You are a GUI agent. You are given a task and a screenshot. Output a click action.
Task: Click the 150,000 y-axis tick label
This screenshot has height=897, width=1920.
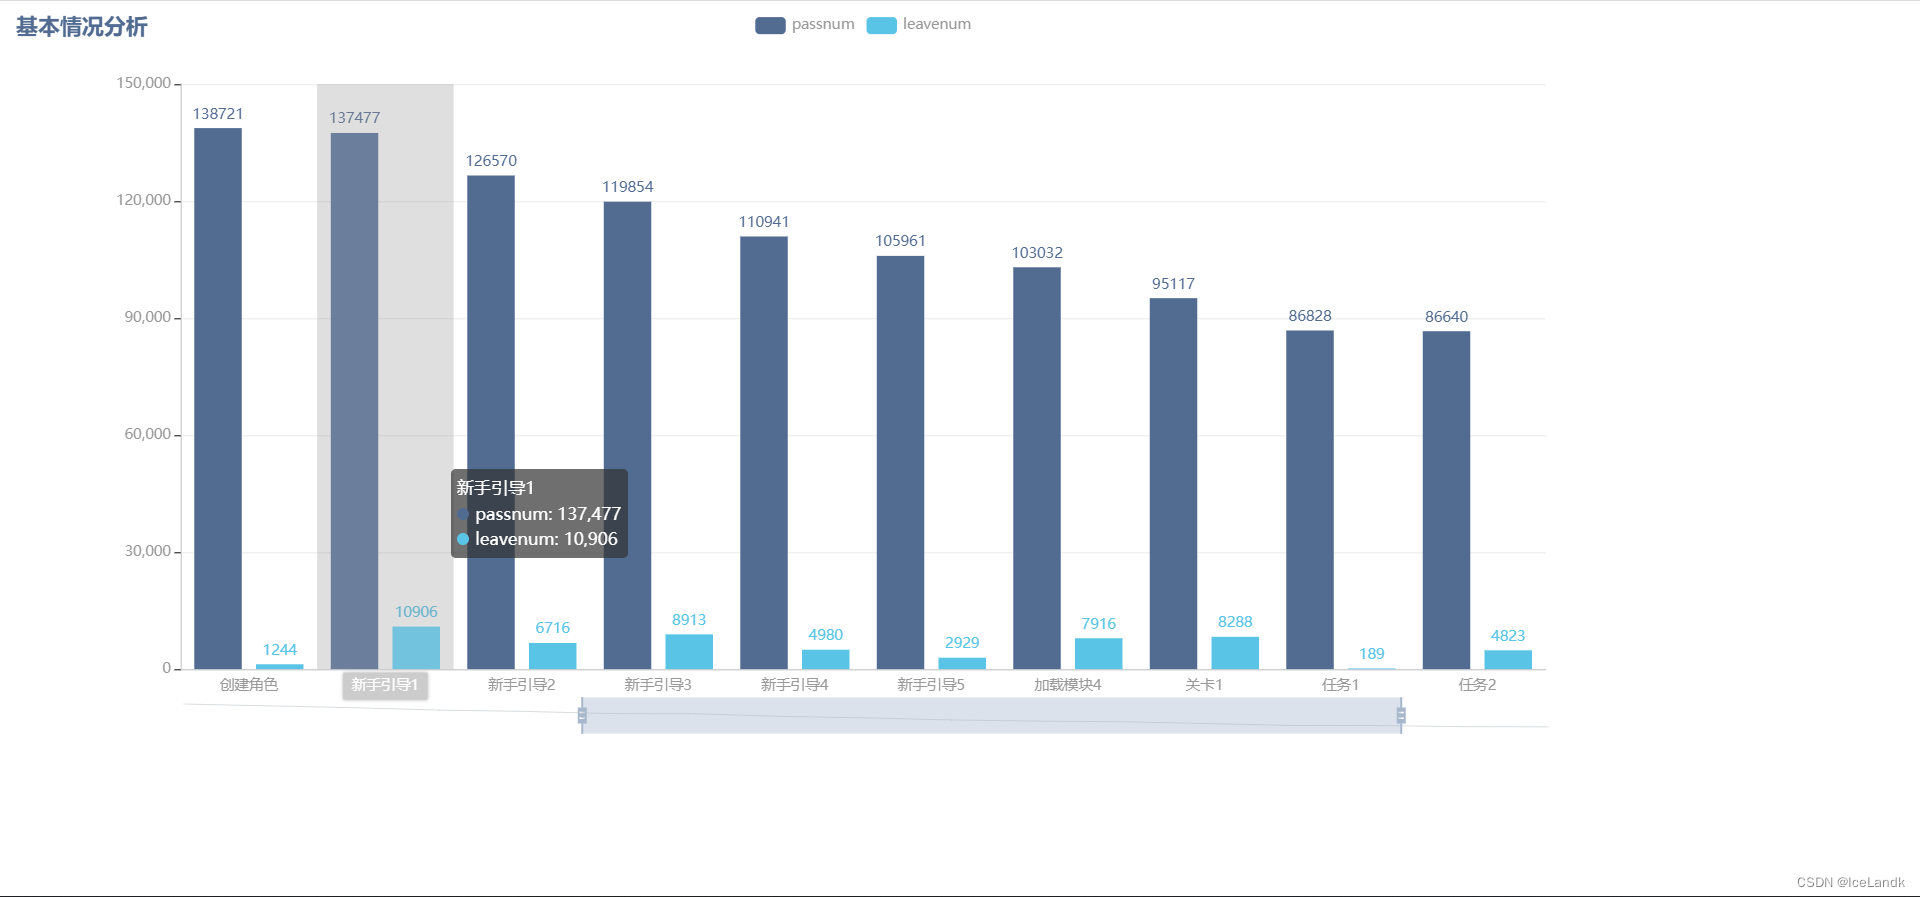(x=144, y=83)
